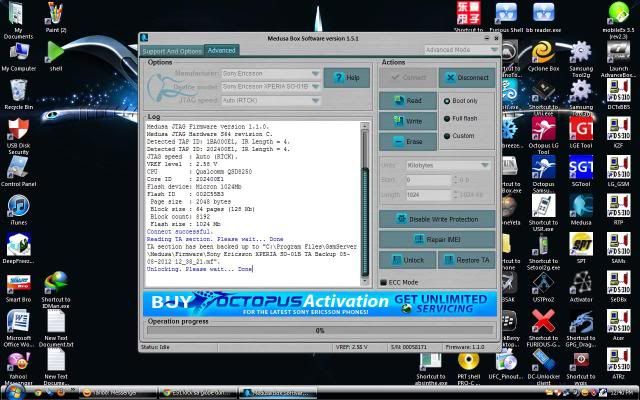Click the Erase button

(408, 142)
